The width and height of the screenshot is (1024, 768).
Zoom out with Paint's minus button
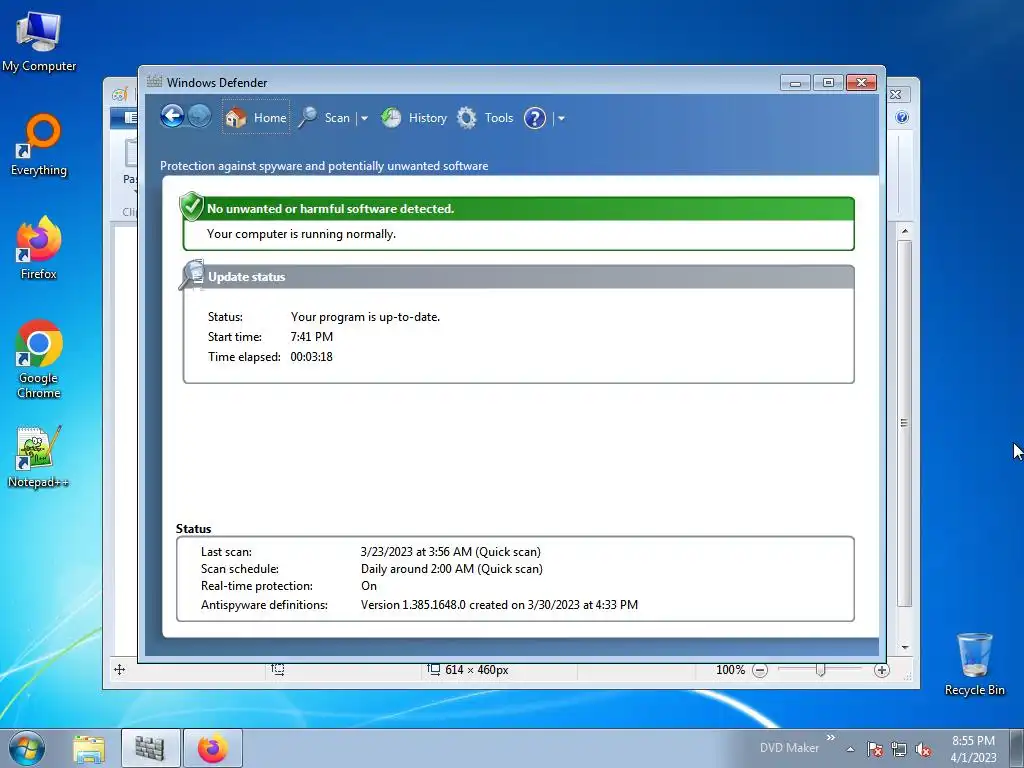(760, 670)
